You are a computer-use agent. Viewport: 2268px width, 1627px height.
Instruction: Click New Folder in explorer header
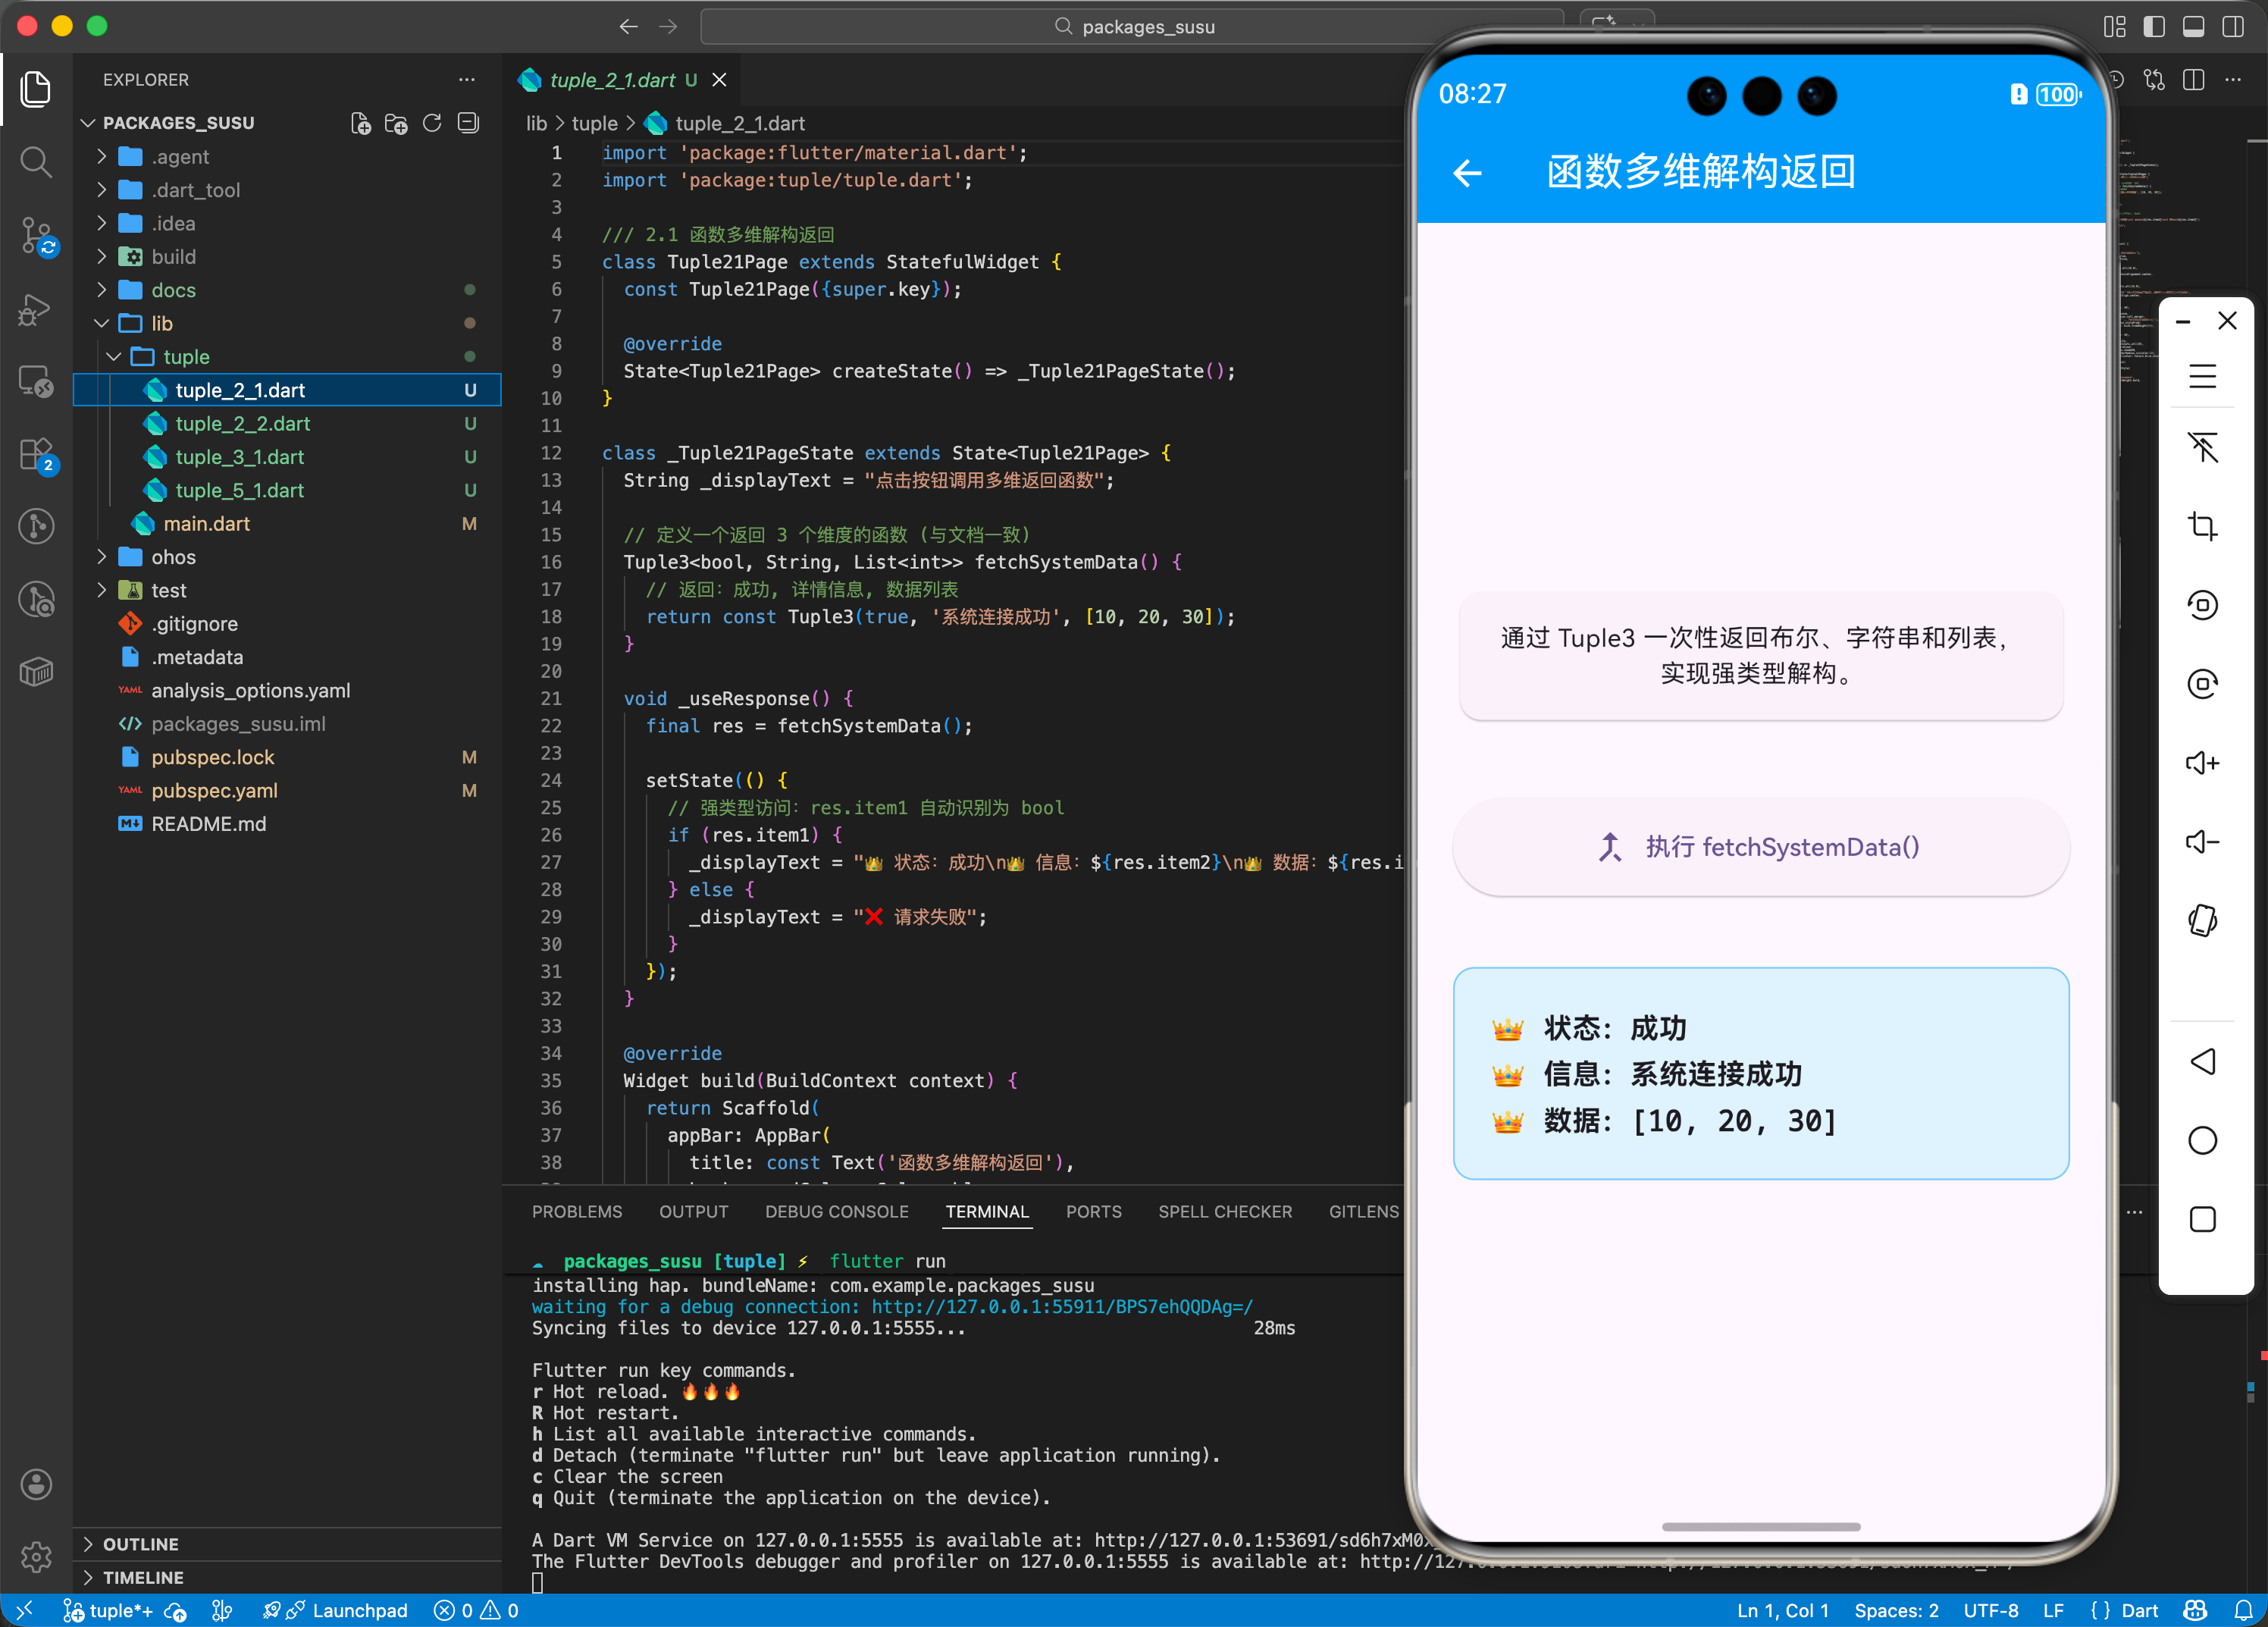(x=396, y=123)
